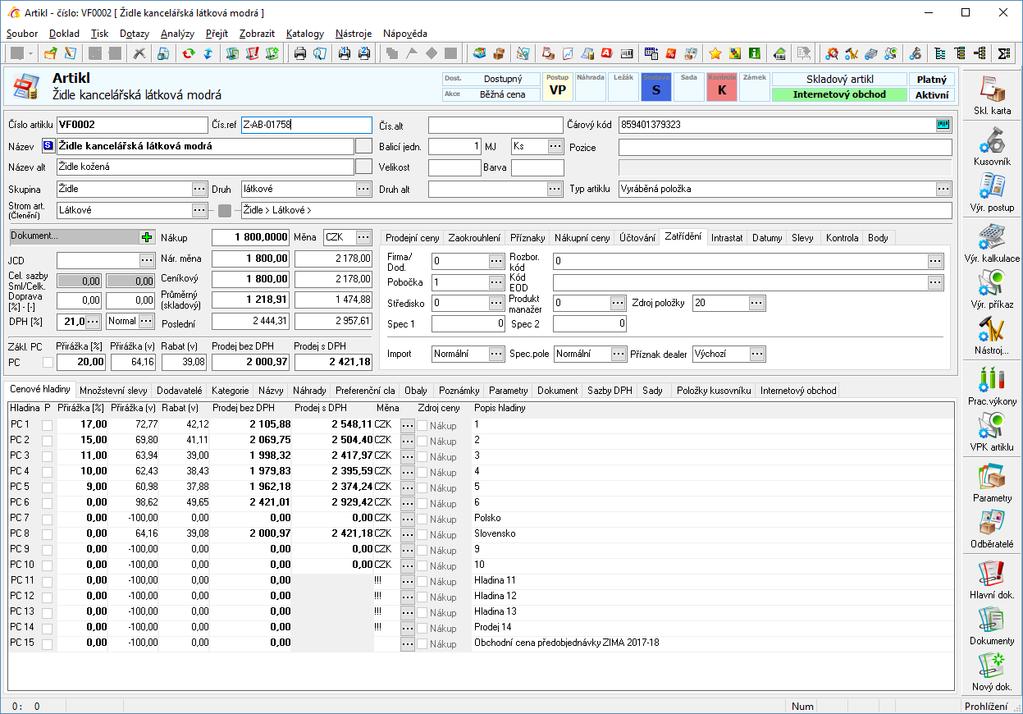Toggle Nákup price source checkbox for PC 2
1023x714 pixels.
423,441
